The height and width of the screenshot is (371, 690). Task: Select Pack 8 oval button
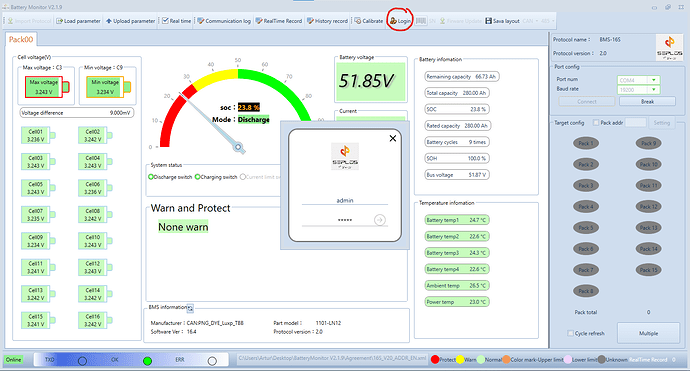(x=586, y=291)
